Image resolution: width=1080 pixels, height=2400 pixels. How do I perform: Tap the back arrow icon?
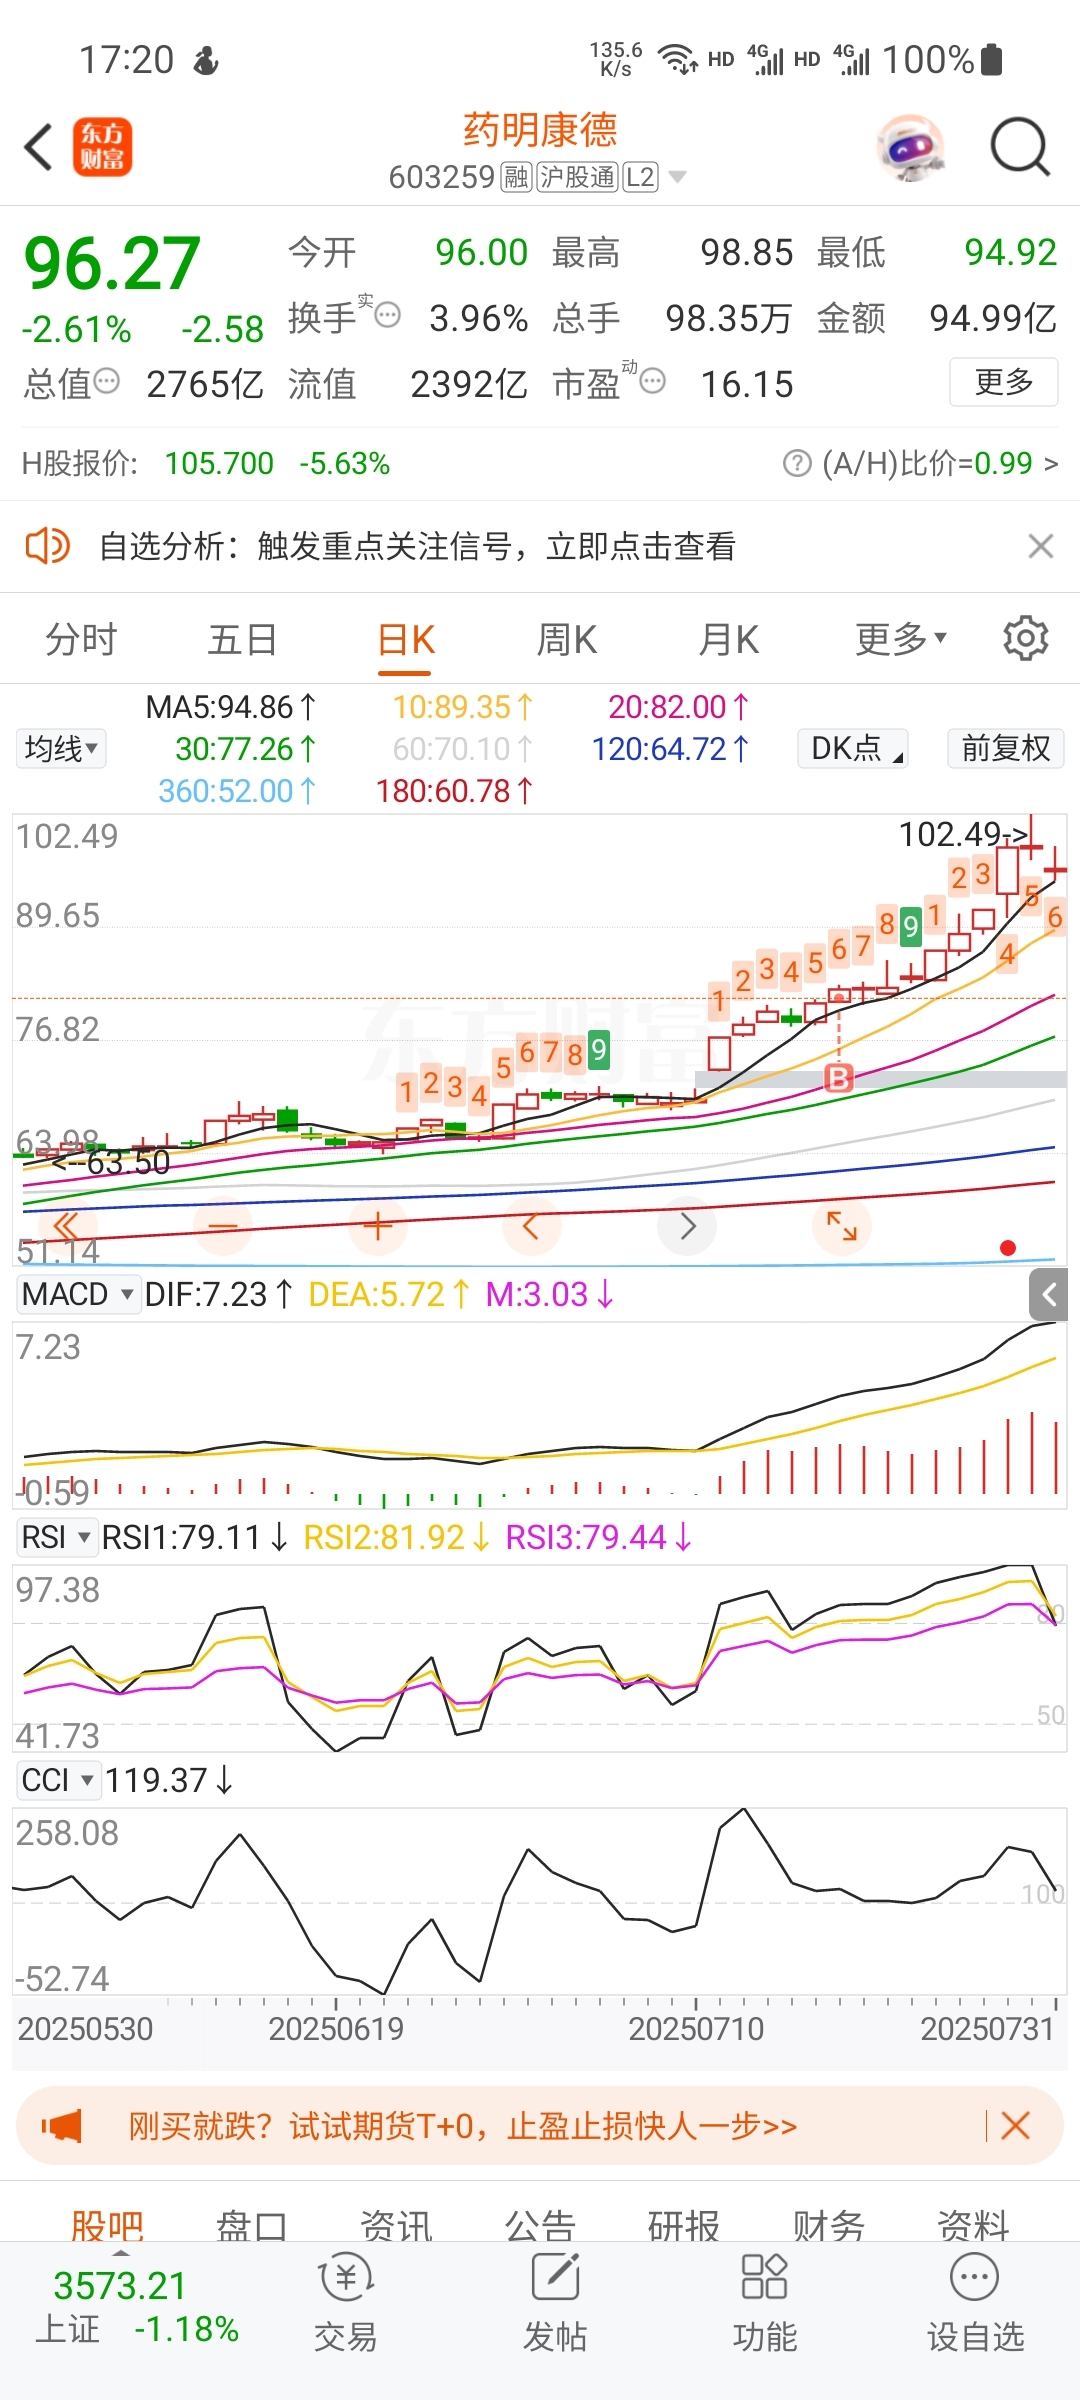[38, 147]
